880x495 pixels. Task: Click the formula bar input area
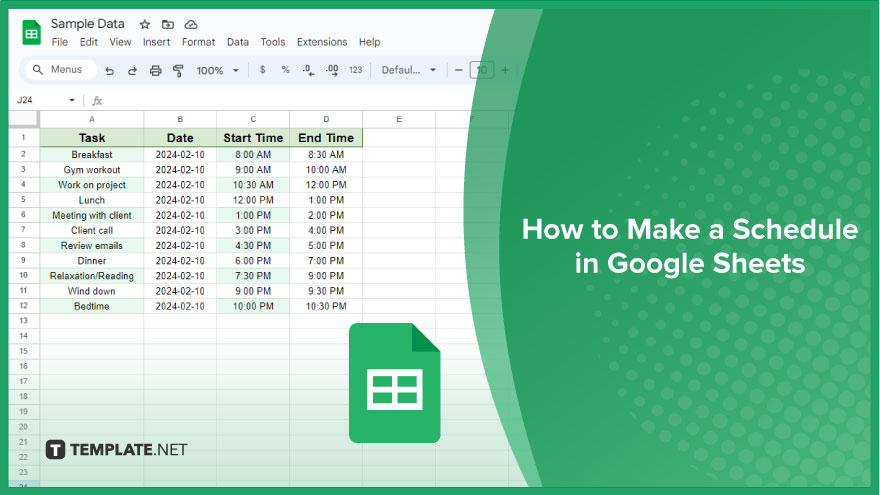point(289,100)
